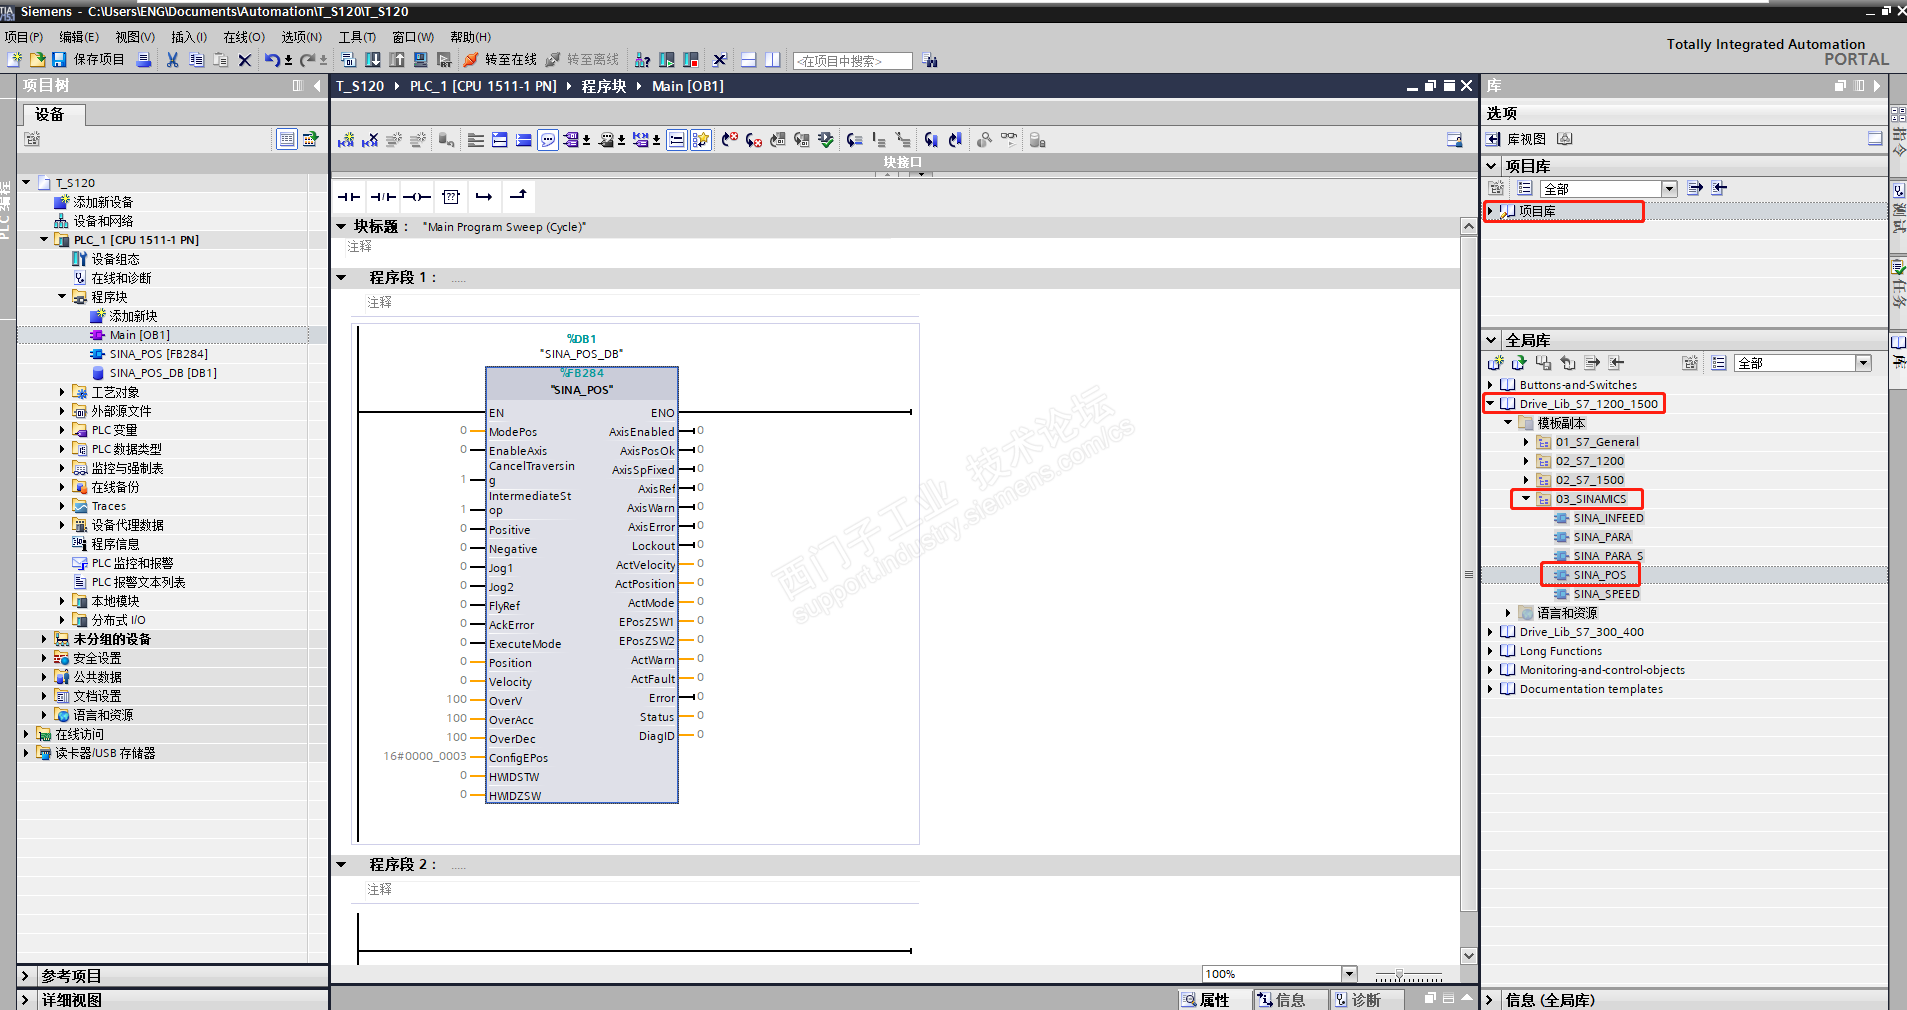Screen dimensions: 1907x1010
Task: Insert a normally closed contact
Action: 383,196
